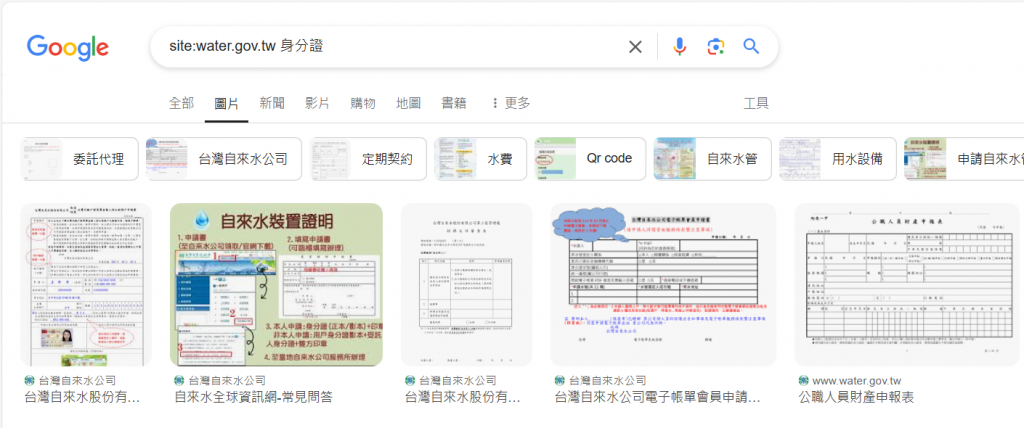Switch to the 地圖 tab
Image resolution: width=1024 pixels, height=428 pixels.
click(408, 103)
